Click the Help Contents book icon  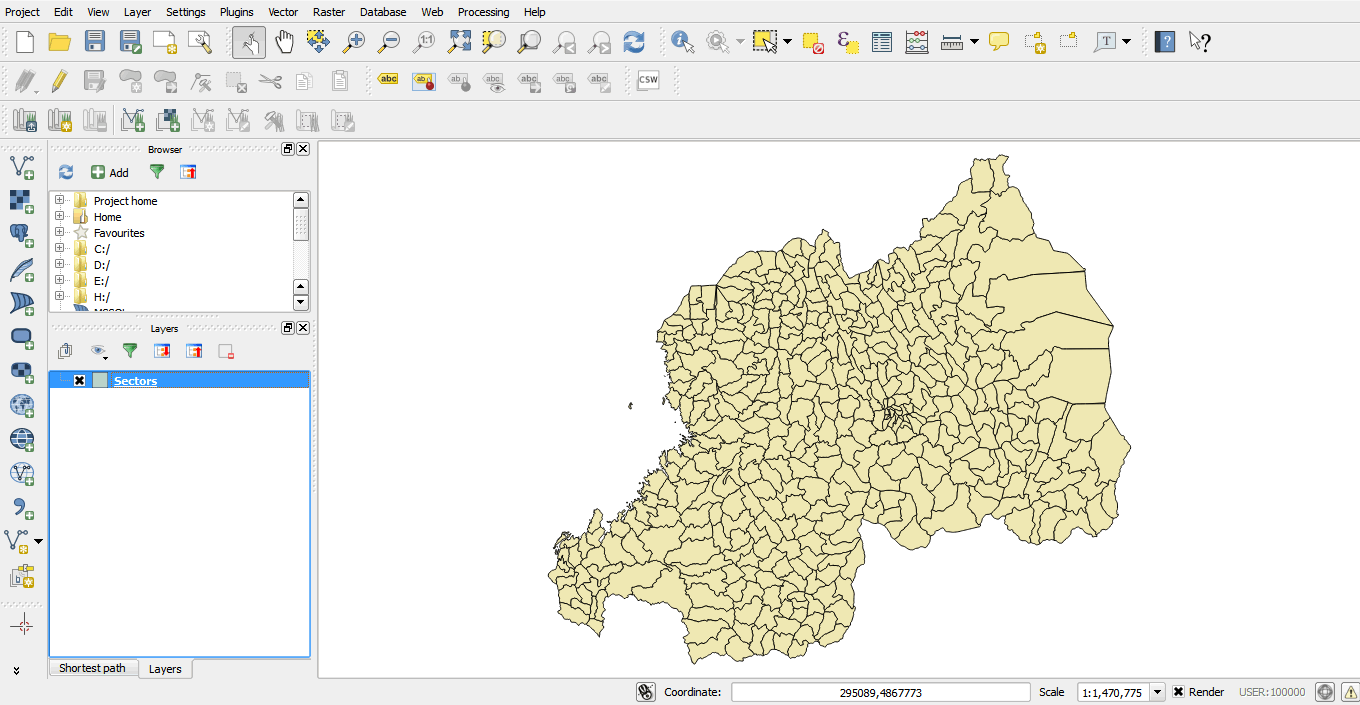[1165, 42]
